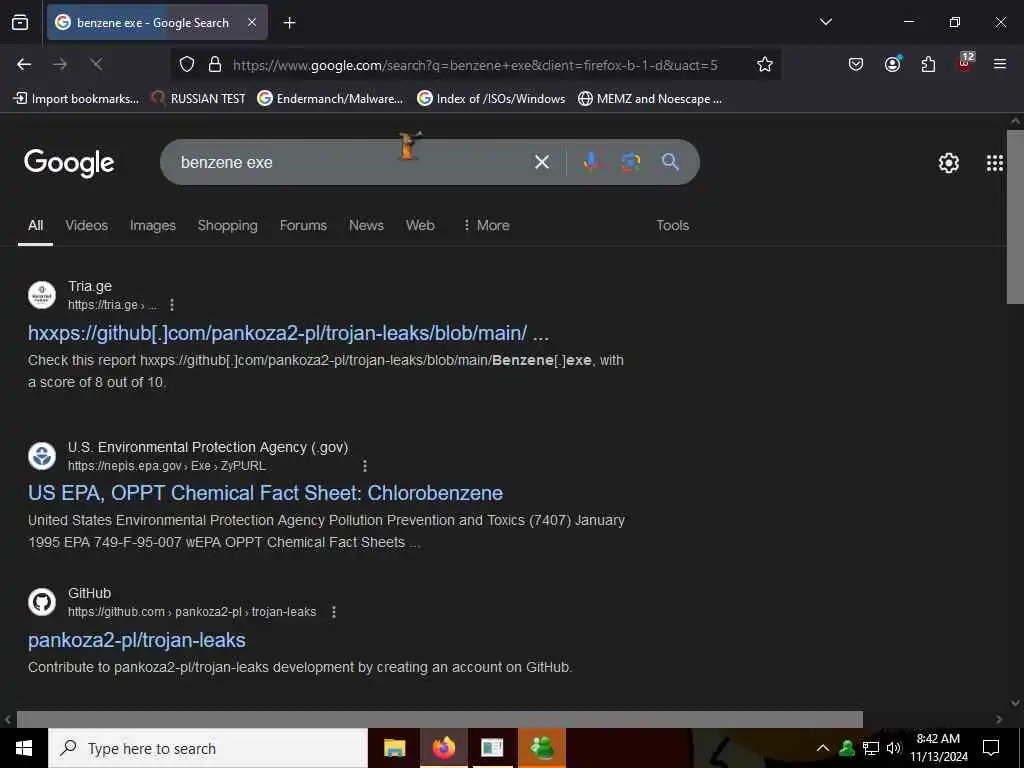Viewport: 1024px width, 768px height.
Task: Click the uBlock extension icon with badge 12
Action: click(x=965, y=63)
